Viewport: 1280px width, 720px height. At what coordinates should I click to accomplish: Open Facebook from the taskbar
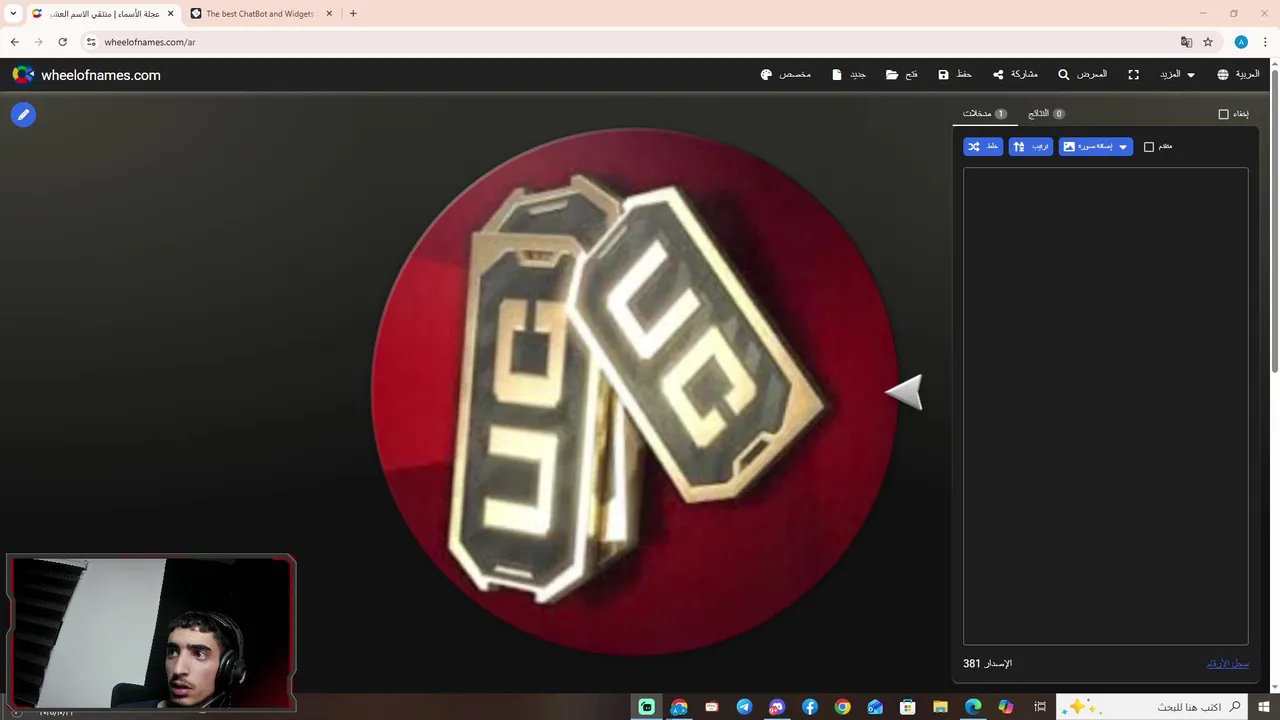809,707
